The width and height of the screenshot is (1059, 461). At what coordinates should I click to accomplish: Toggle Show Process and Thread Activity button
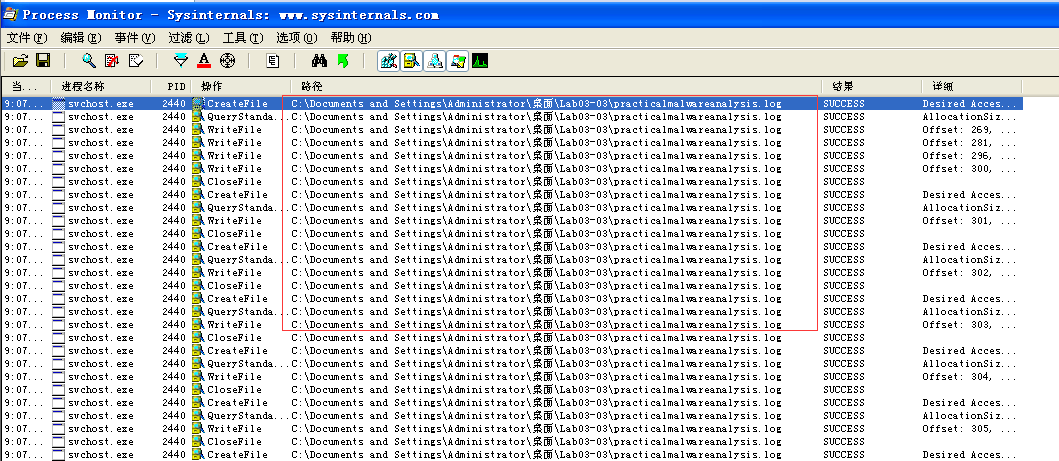tap(457, 61)
